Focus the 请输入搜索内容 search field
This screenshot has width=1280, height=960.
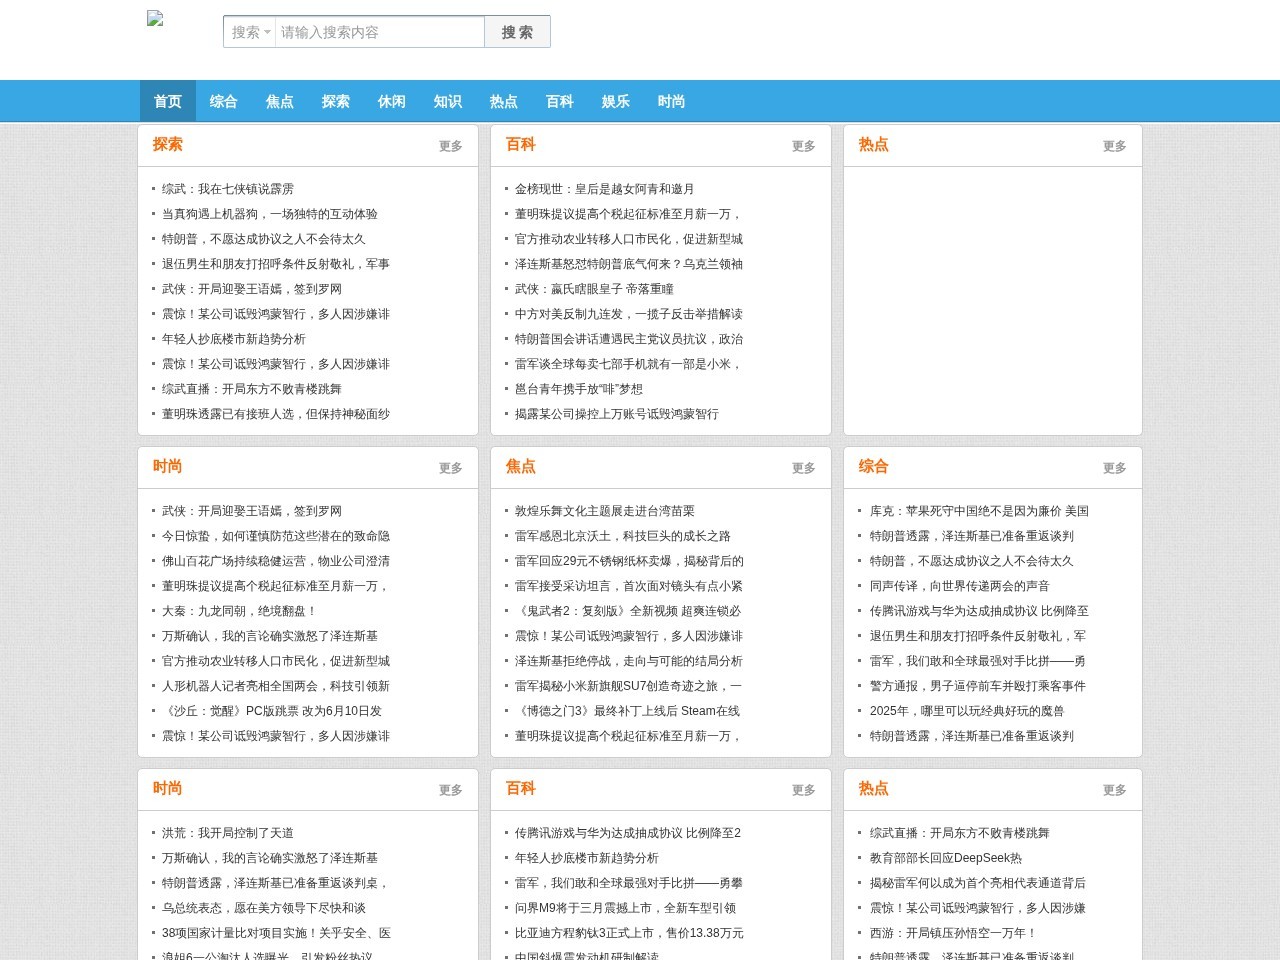pos(380,32)
